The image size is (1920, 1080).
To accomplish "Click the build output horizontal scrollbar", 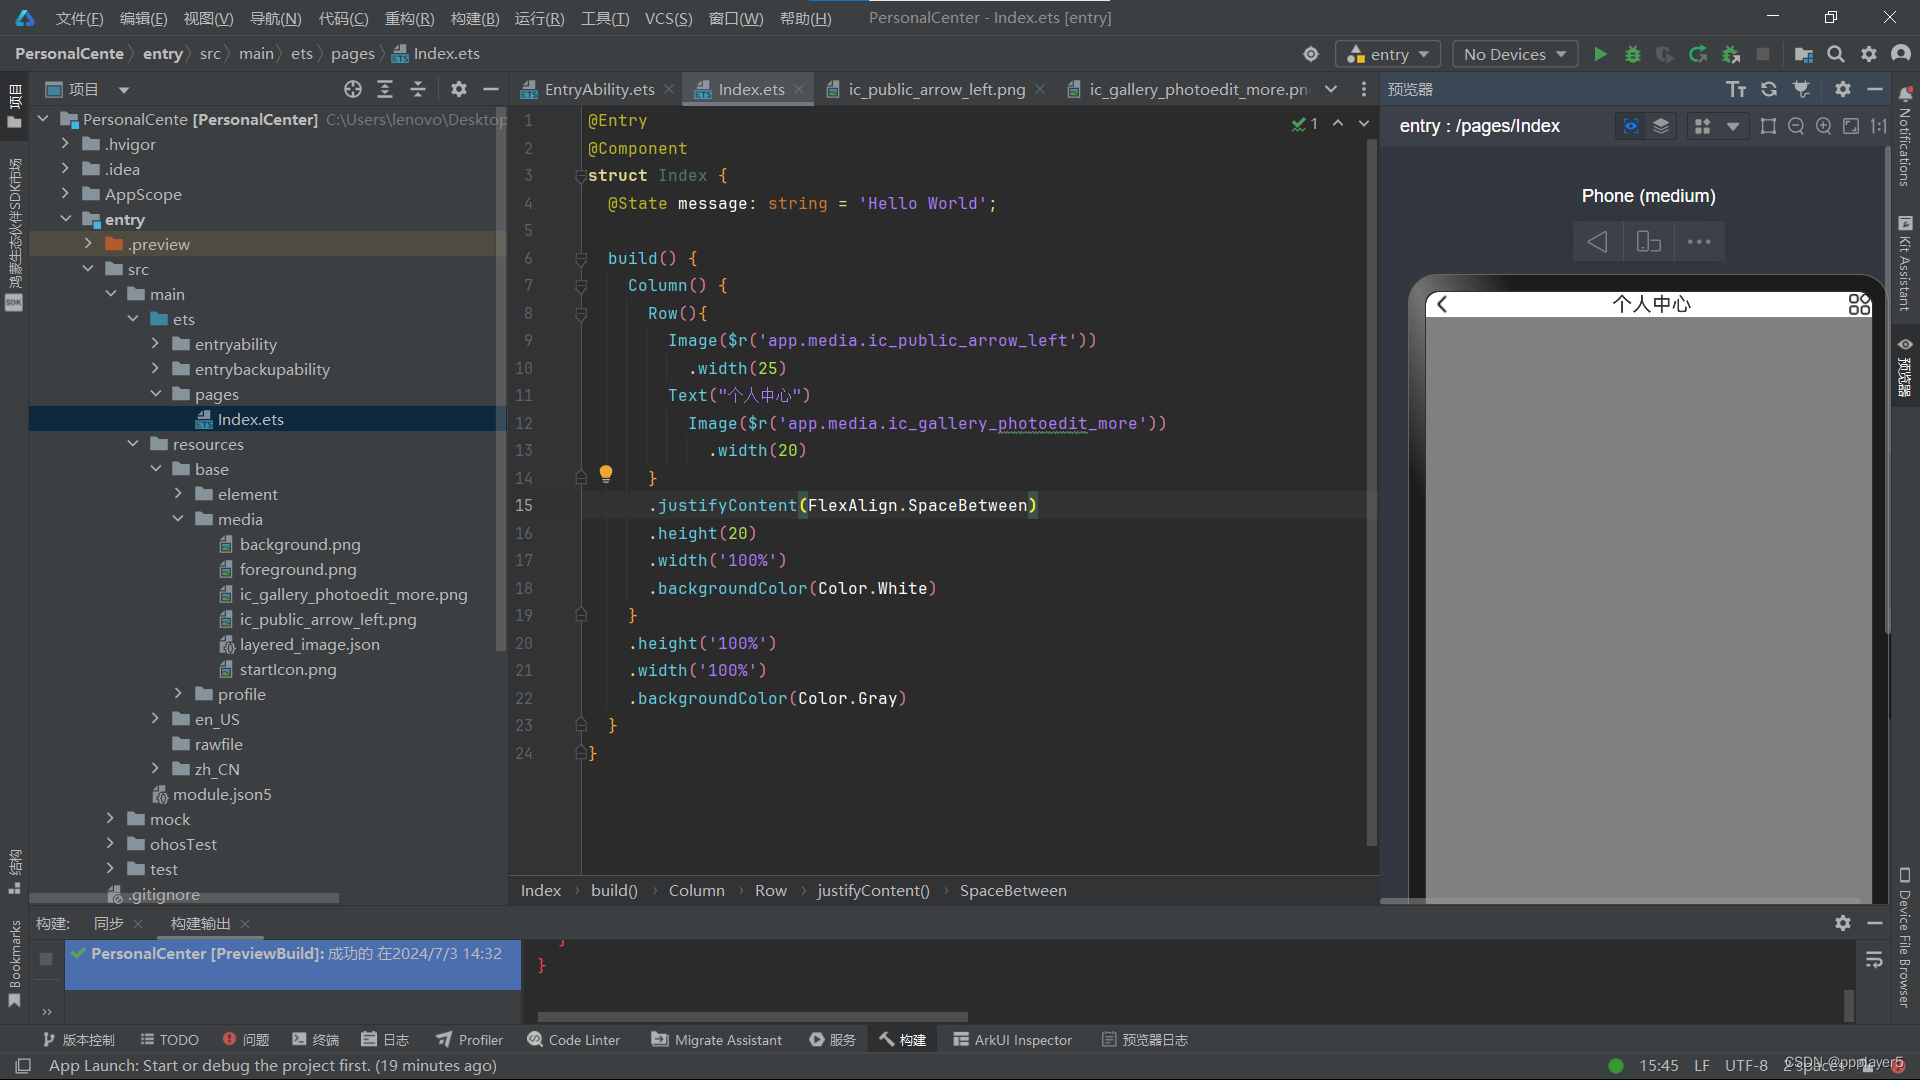I will 752,1017.
